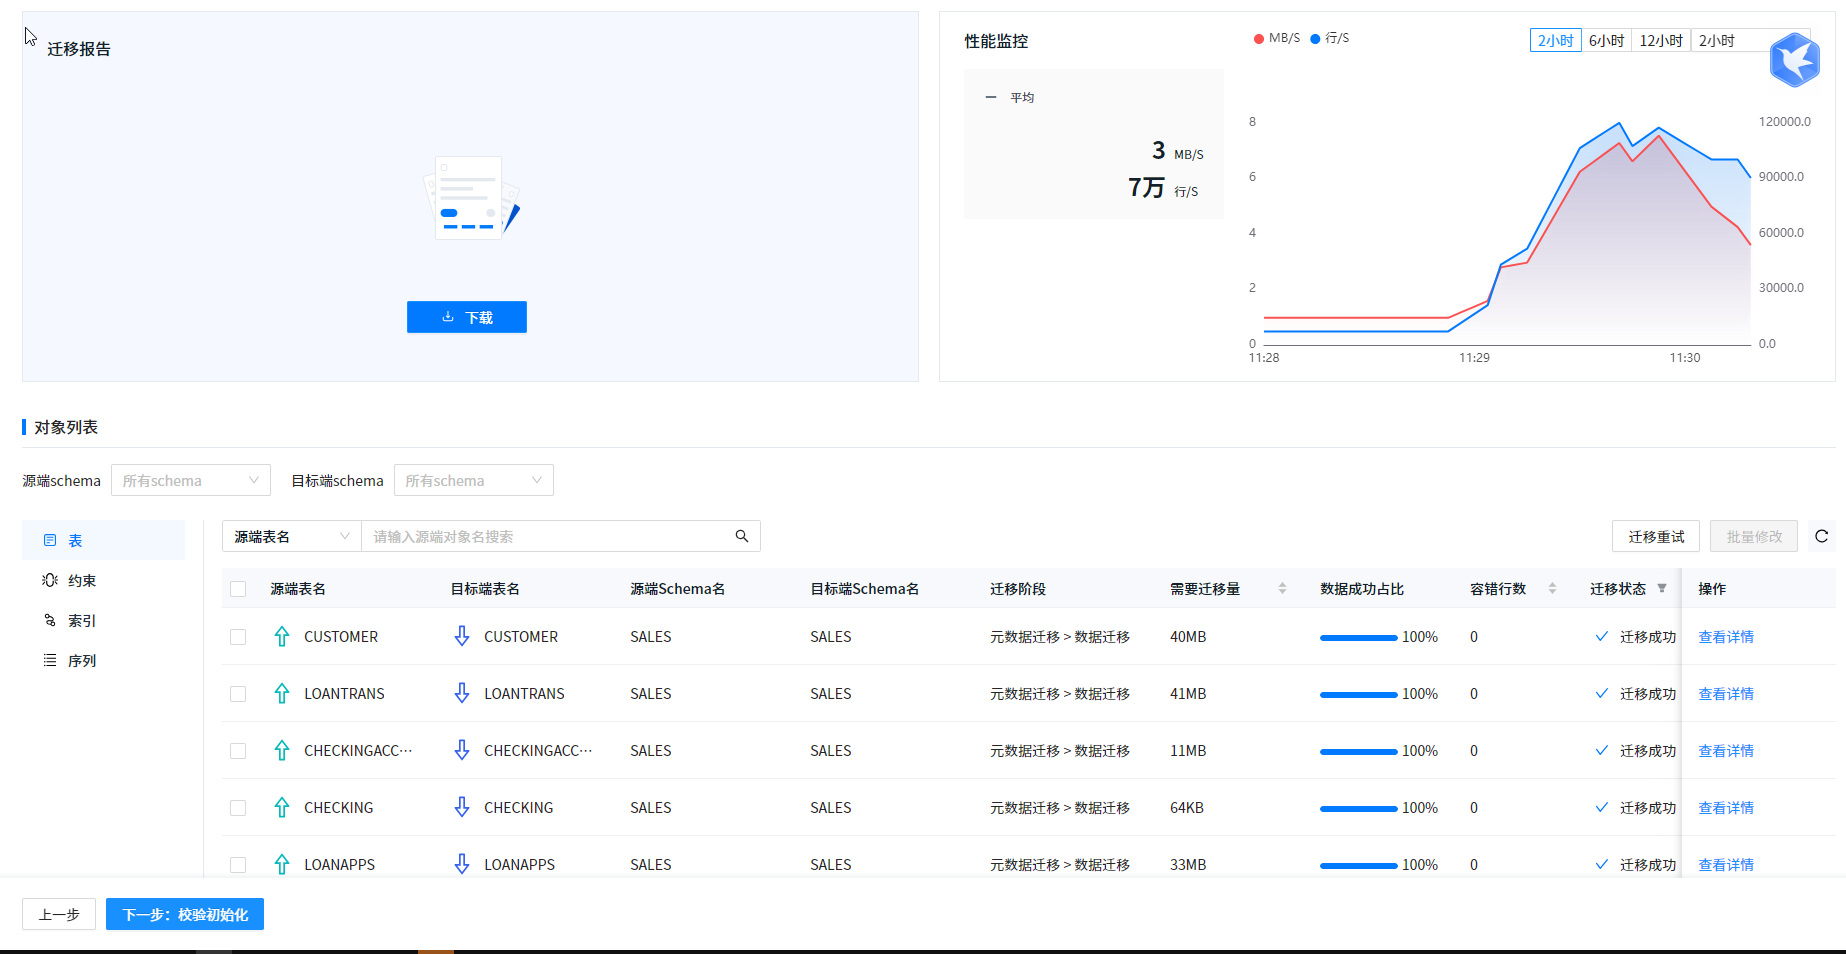Click the 64KB value in CHECKING row
1846x954 pixels.
[x=1187, y=808]
